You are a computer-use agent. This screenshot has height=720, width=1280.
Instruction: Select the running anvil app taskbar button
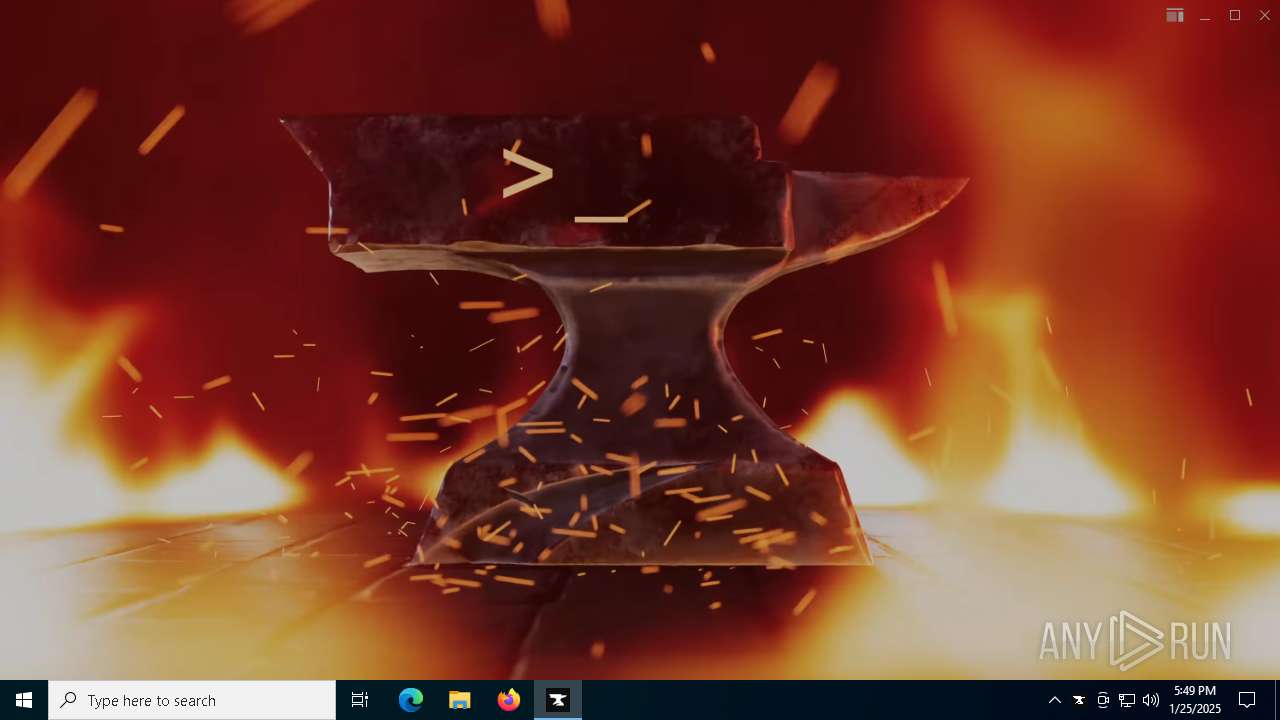(558, 700)
